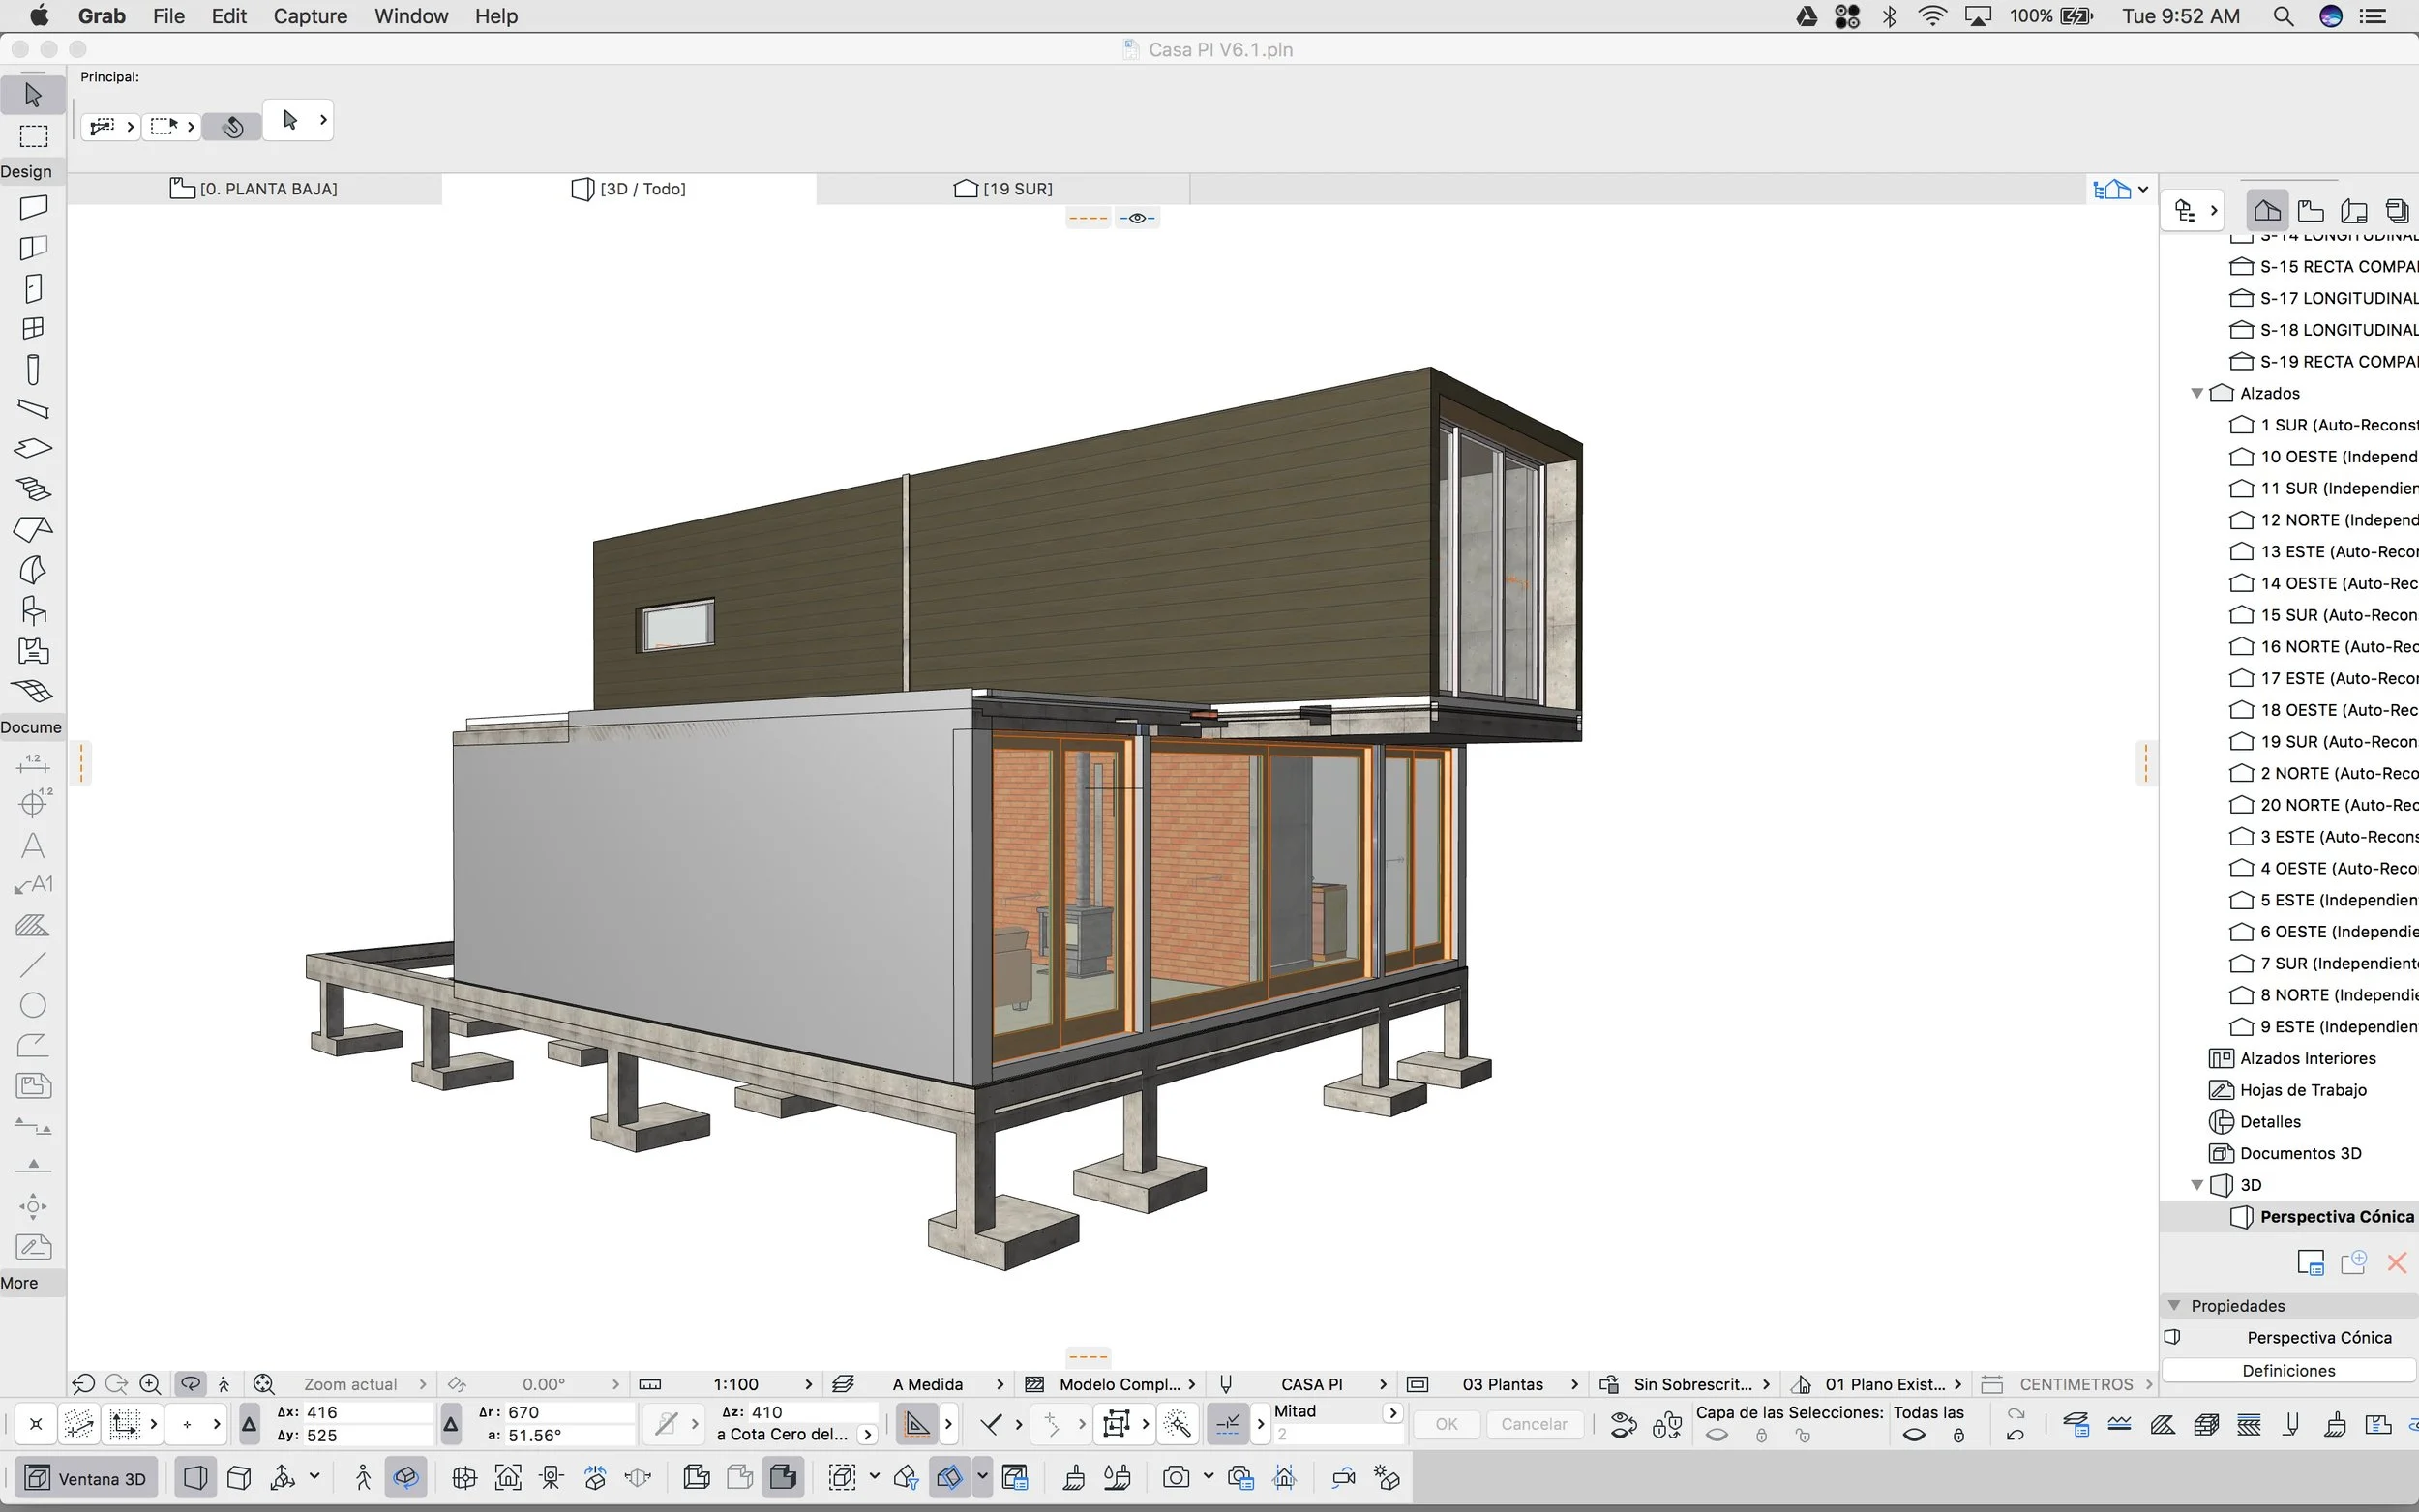
Task: Toggle all layers visibility eye
Action: coord(1914,1435)
